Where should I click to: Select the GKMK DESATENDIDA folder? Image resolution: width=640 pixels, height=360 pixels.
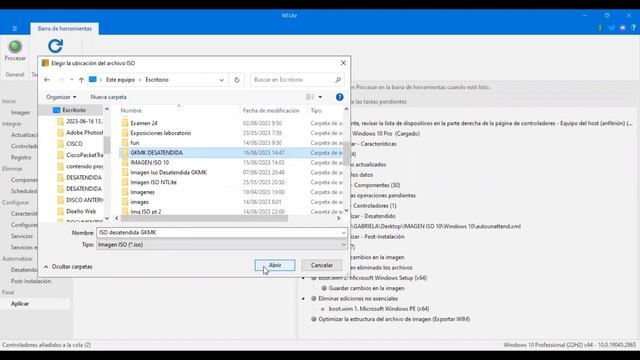tap(231, 153)
